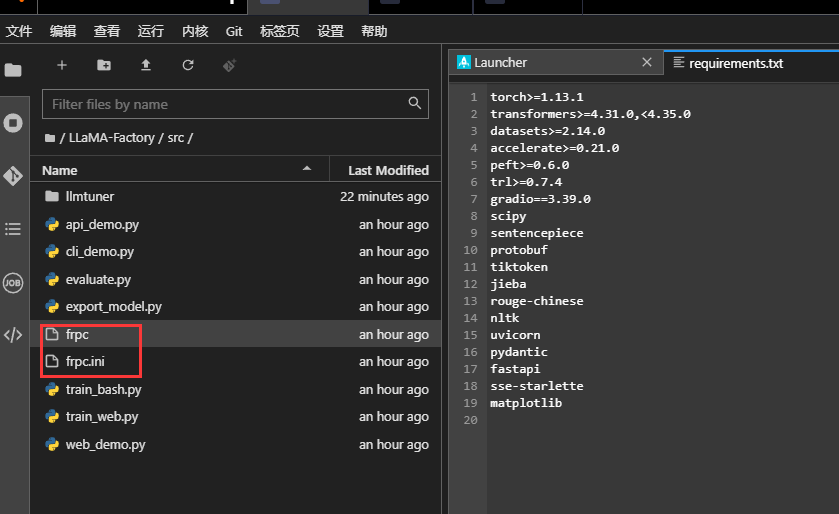The image size is (839, 514).
Task: Navigate to LLaMA-Factory in the breadcrumb
Action: (111, 138)
